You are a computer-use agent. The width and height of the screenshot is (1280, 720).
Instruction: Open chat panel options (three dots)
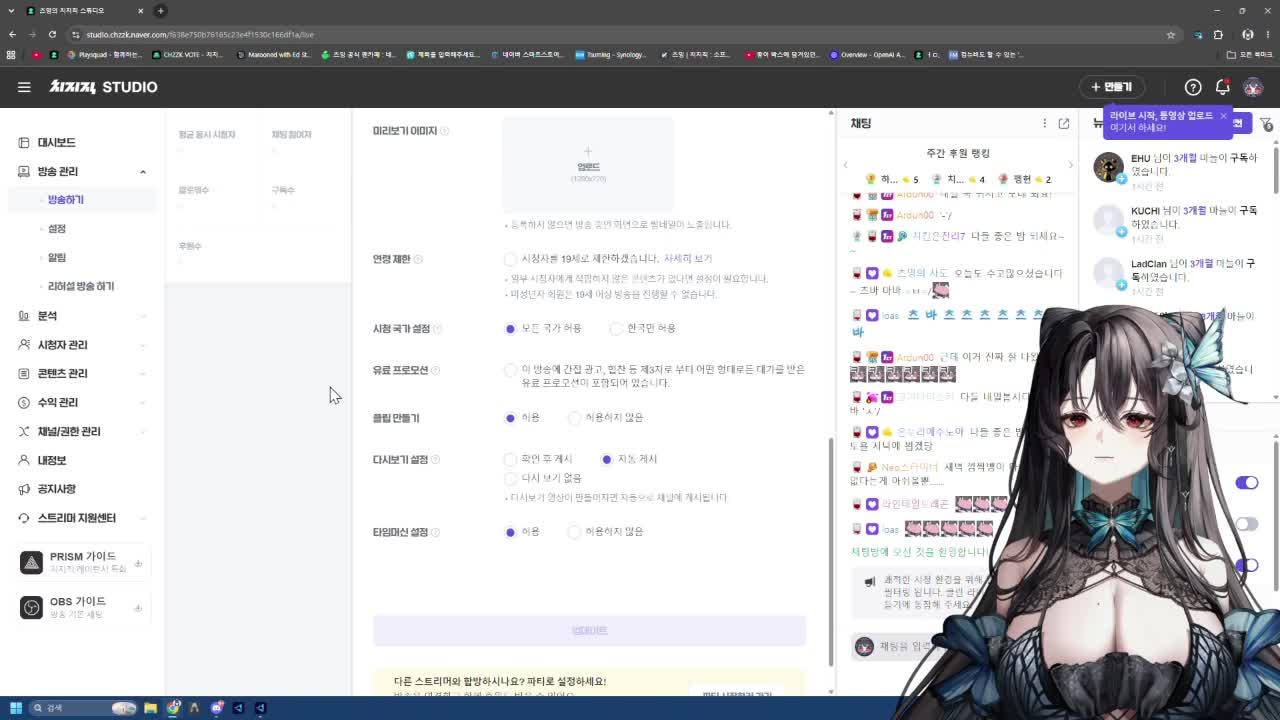click(1044, 123)
